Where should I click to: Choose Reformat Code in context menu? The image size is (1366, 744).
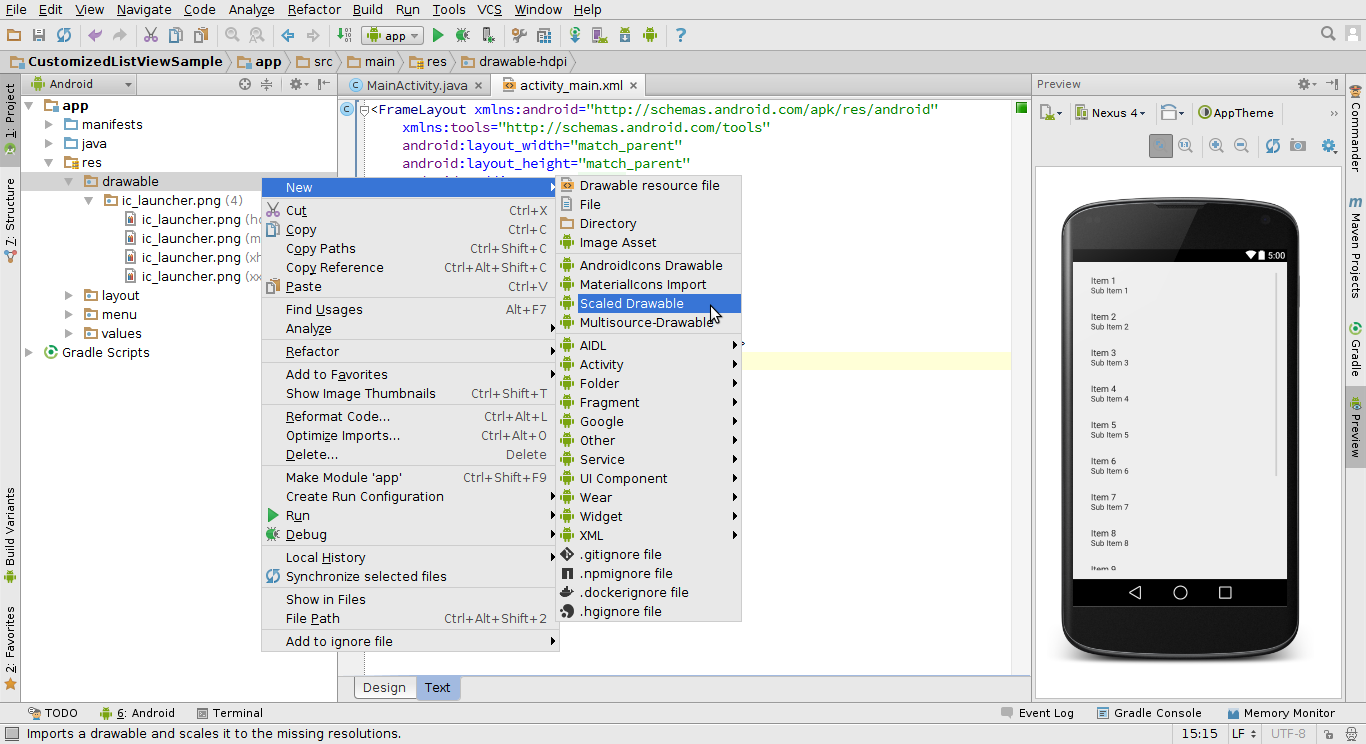pos(409,417)
